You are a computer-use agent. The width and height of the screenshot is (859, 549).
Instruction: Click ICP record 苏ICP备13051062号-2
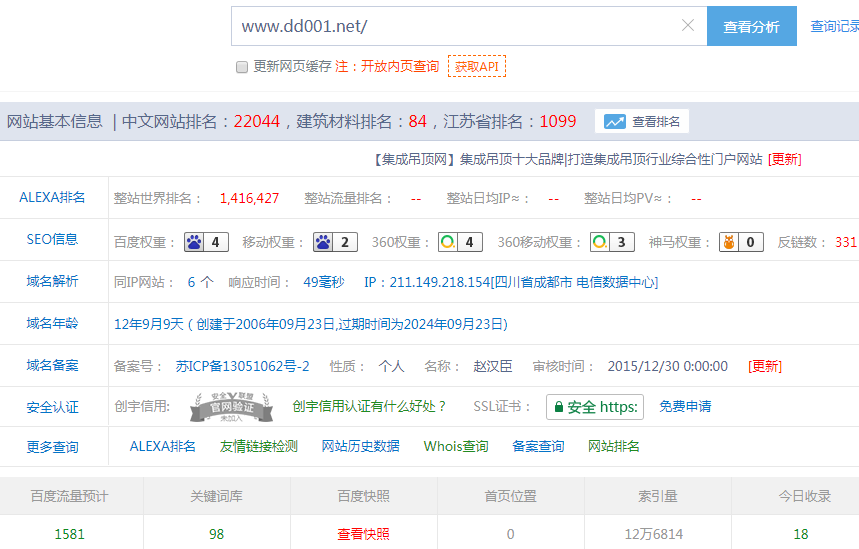coord(242,366)
